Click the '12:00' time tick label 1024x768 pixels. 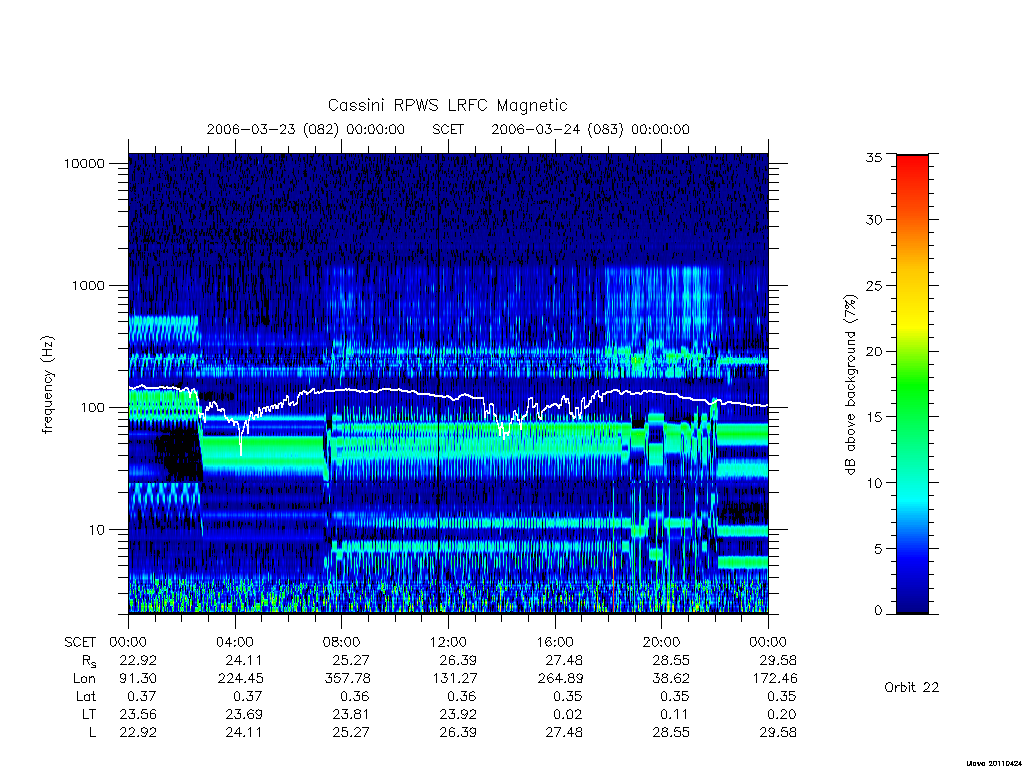point(448,642)
